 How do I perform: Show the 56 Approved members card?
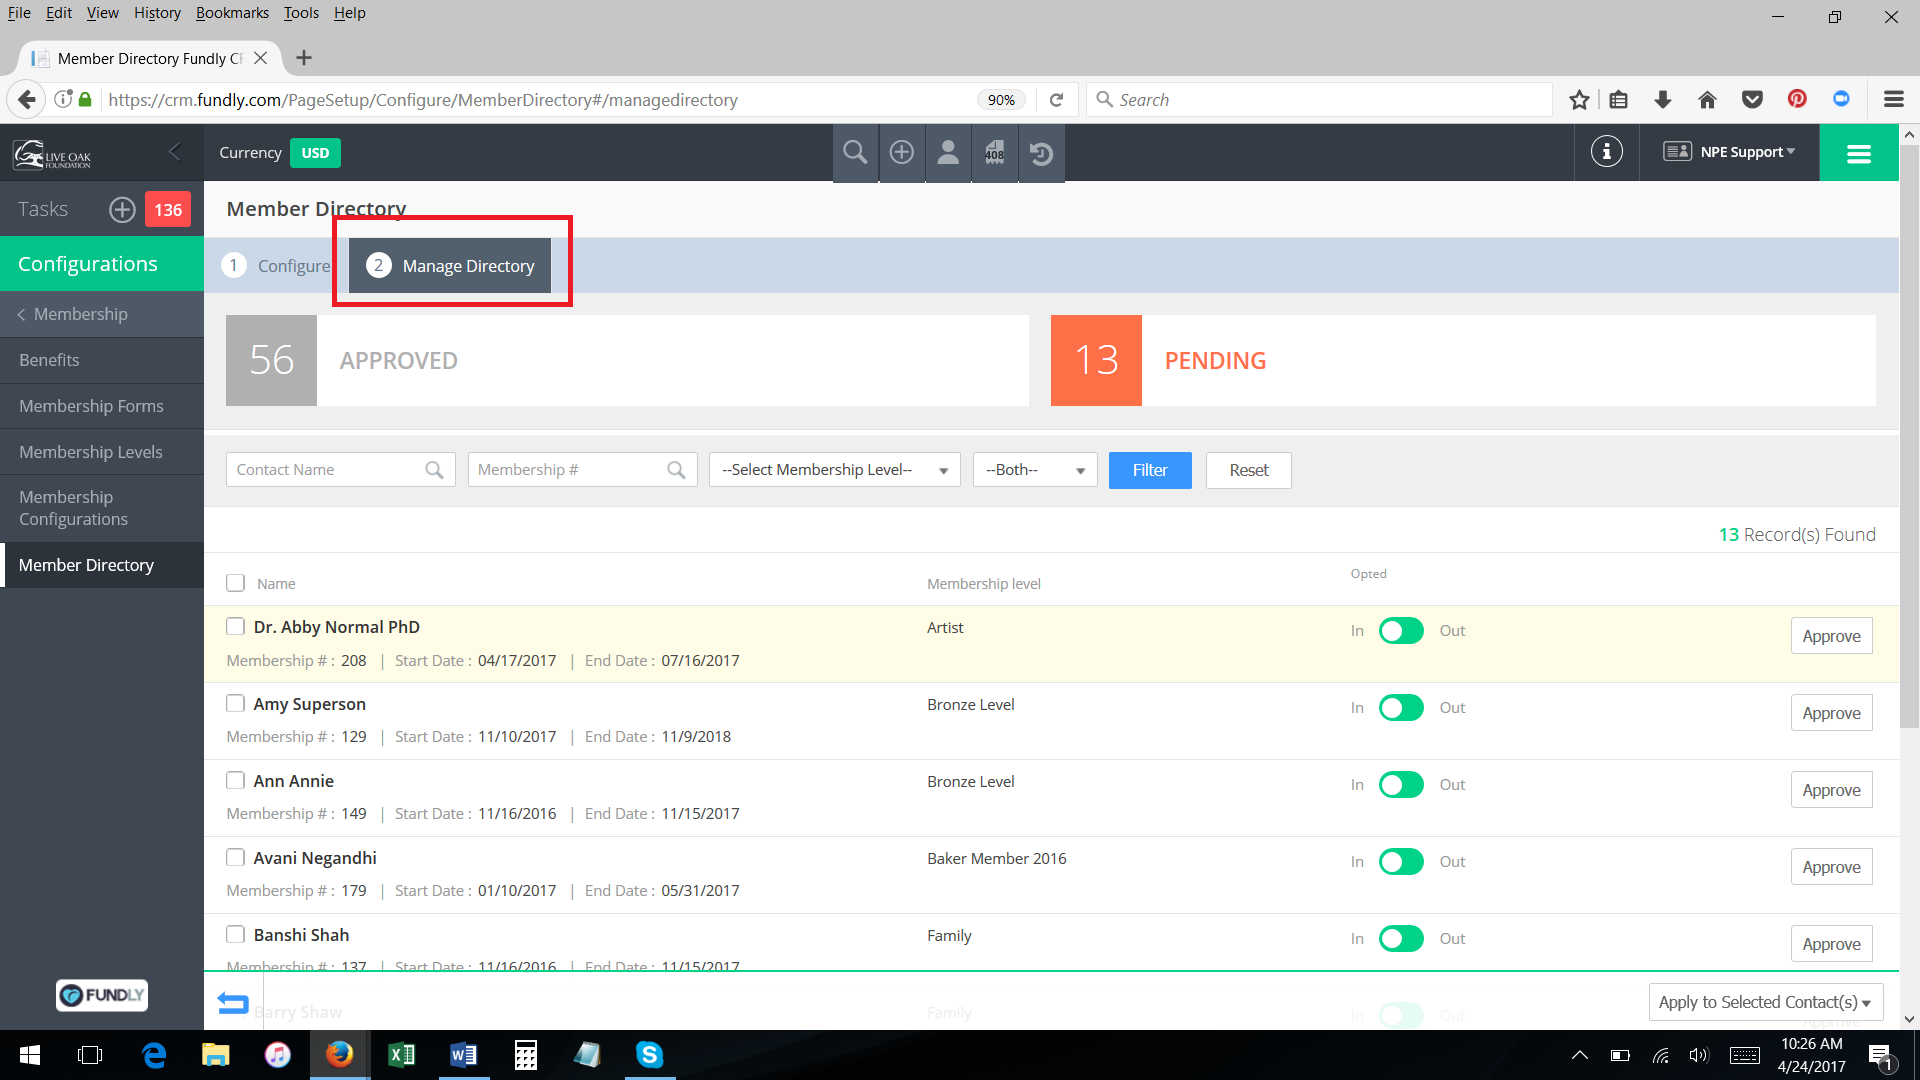tap(627, 361)
